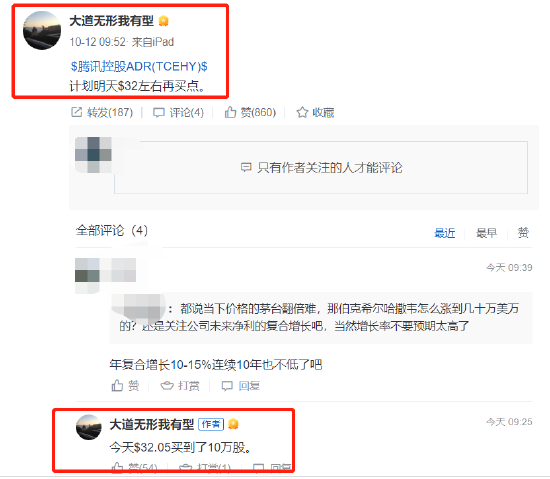Sort comments by 最近

point(444,233)
